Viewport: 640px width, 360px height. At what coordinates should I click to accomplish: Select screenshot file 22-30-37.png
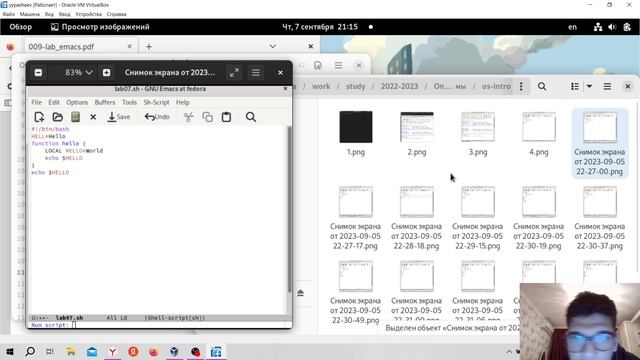[x=600, y=218]
